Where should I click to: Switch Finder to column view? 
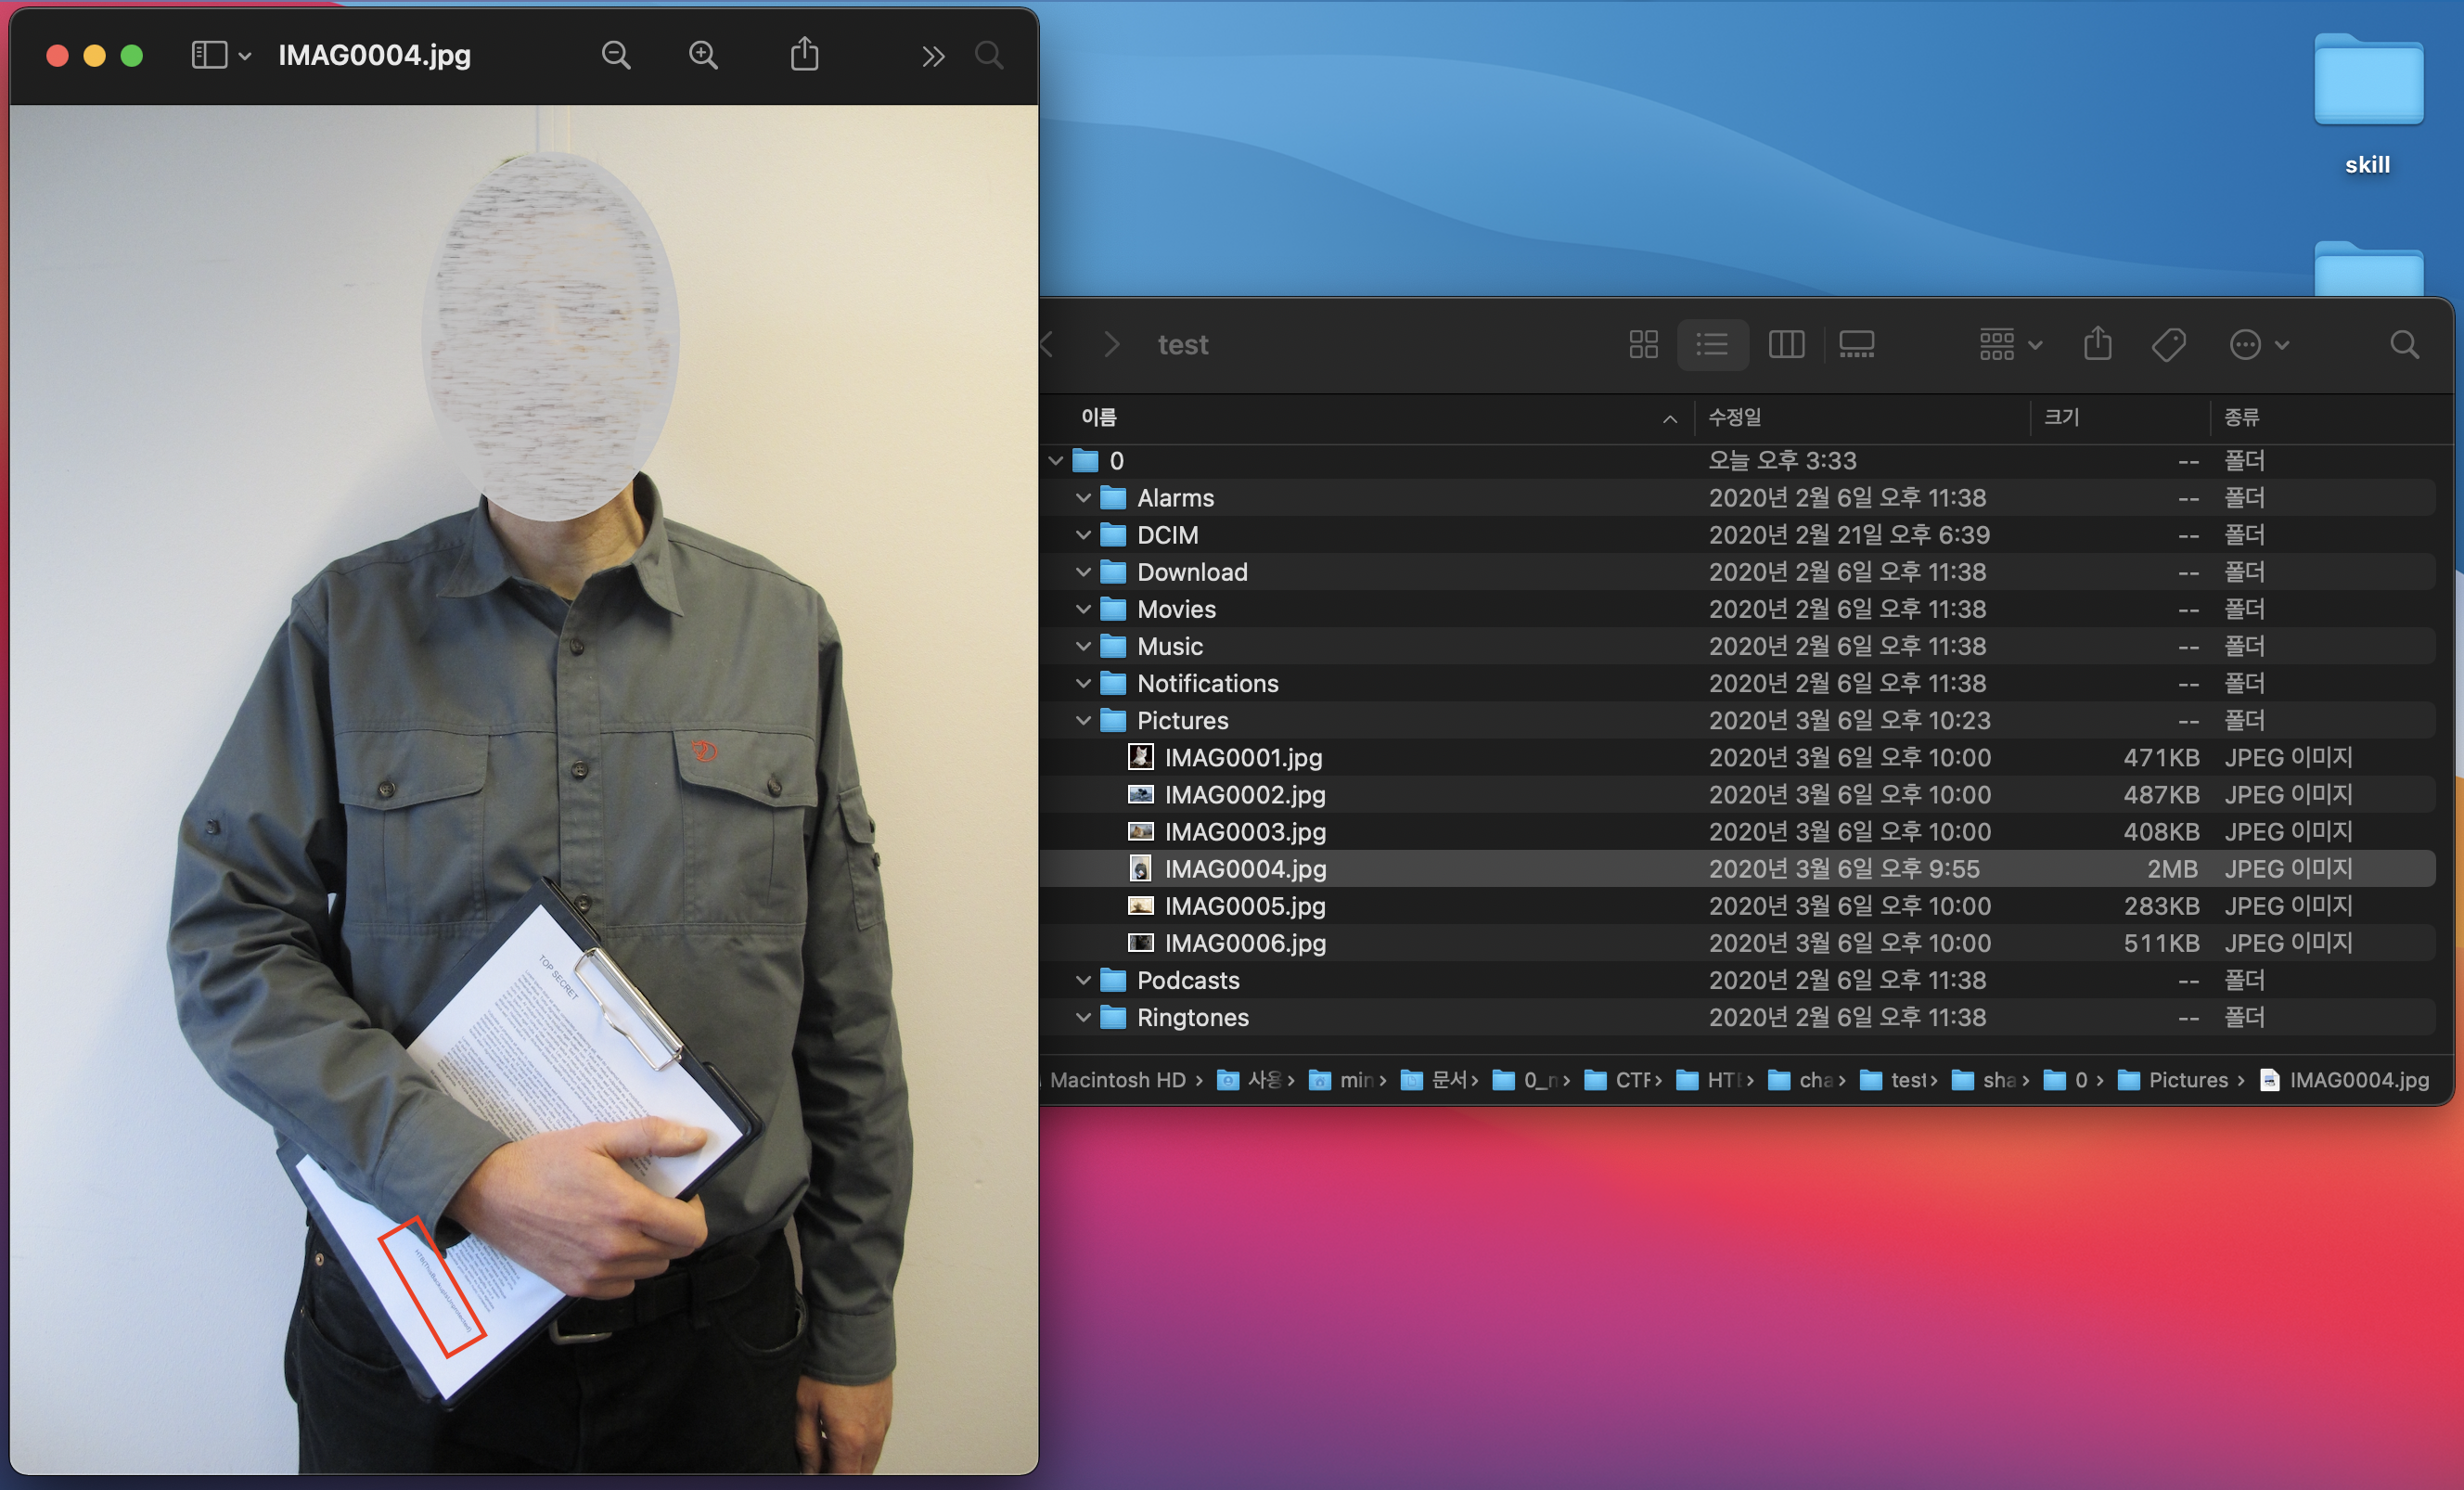click(x=1785, y=345)
